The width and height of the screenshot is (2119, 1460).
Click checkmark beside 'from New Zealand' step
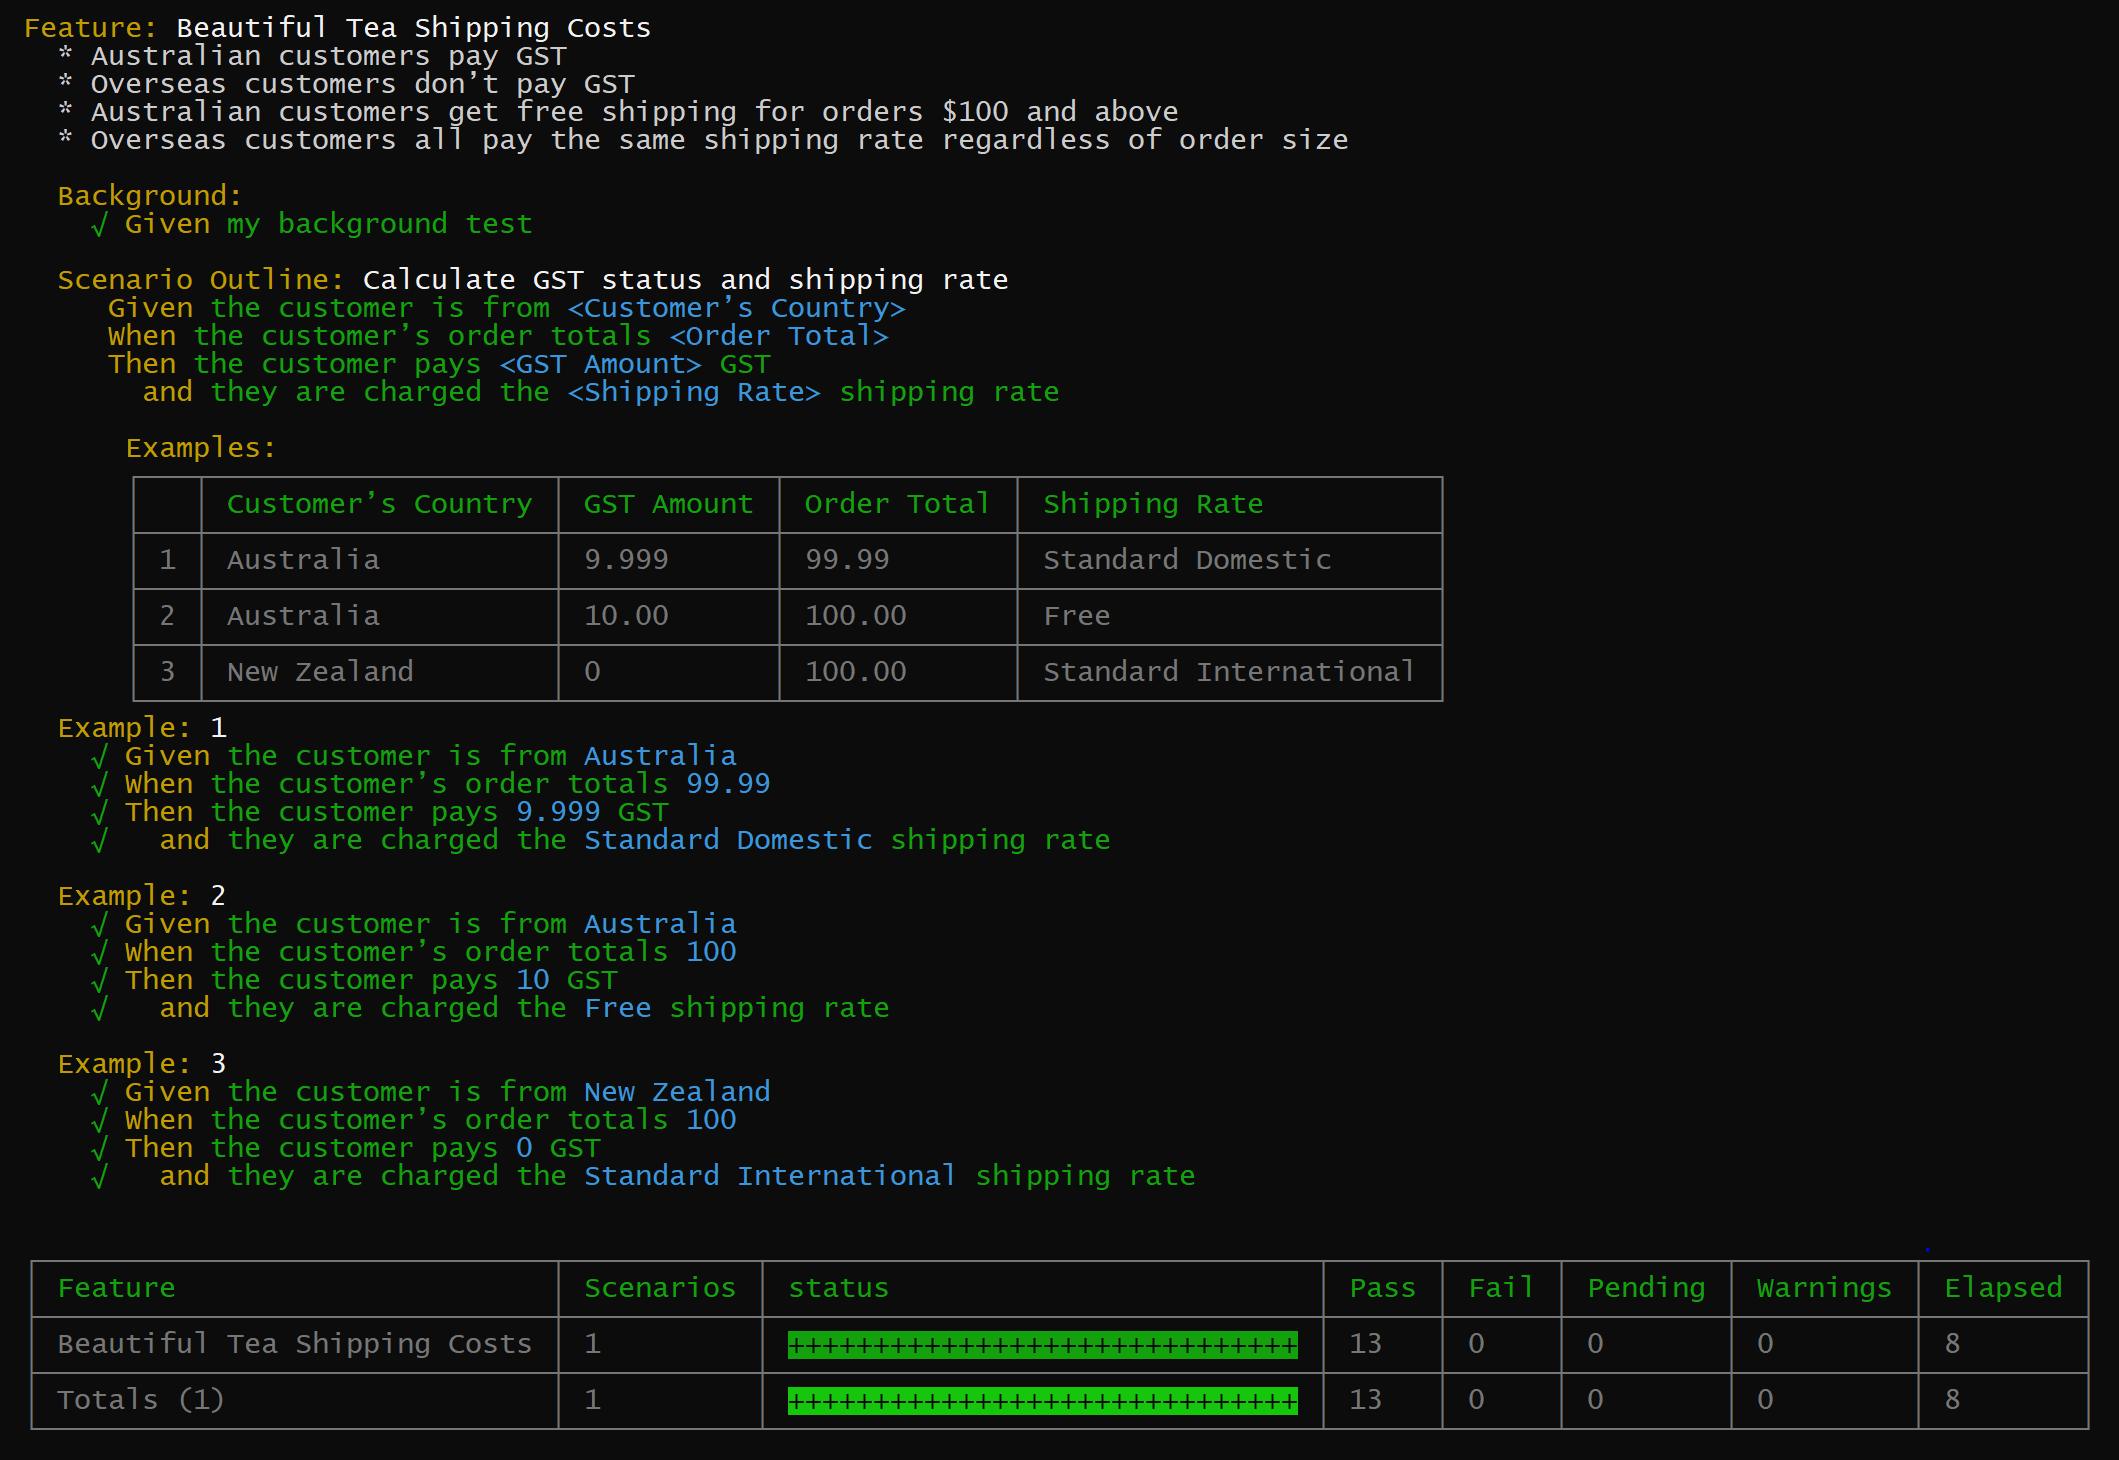click(99, 1093)
